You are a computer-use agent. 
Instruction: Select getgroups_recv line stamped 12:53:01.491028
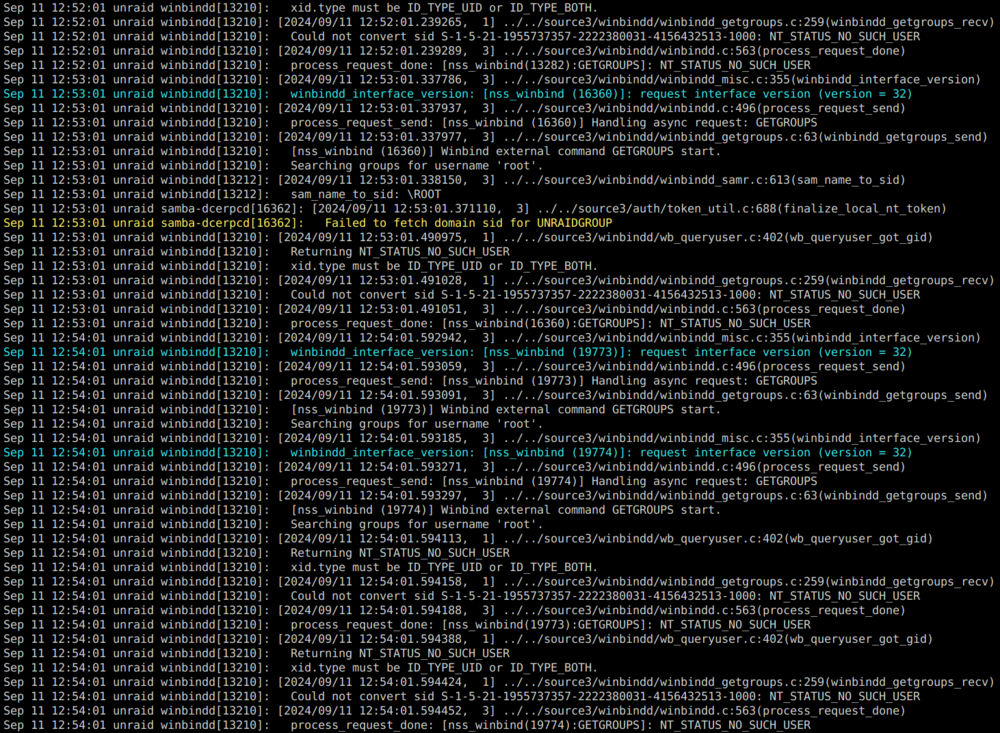[x=499, y=280]
